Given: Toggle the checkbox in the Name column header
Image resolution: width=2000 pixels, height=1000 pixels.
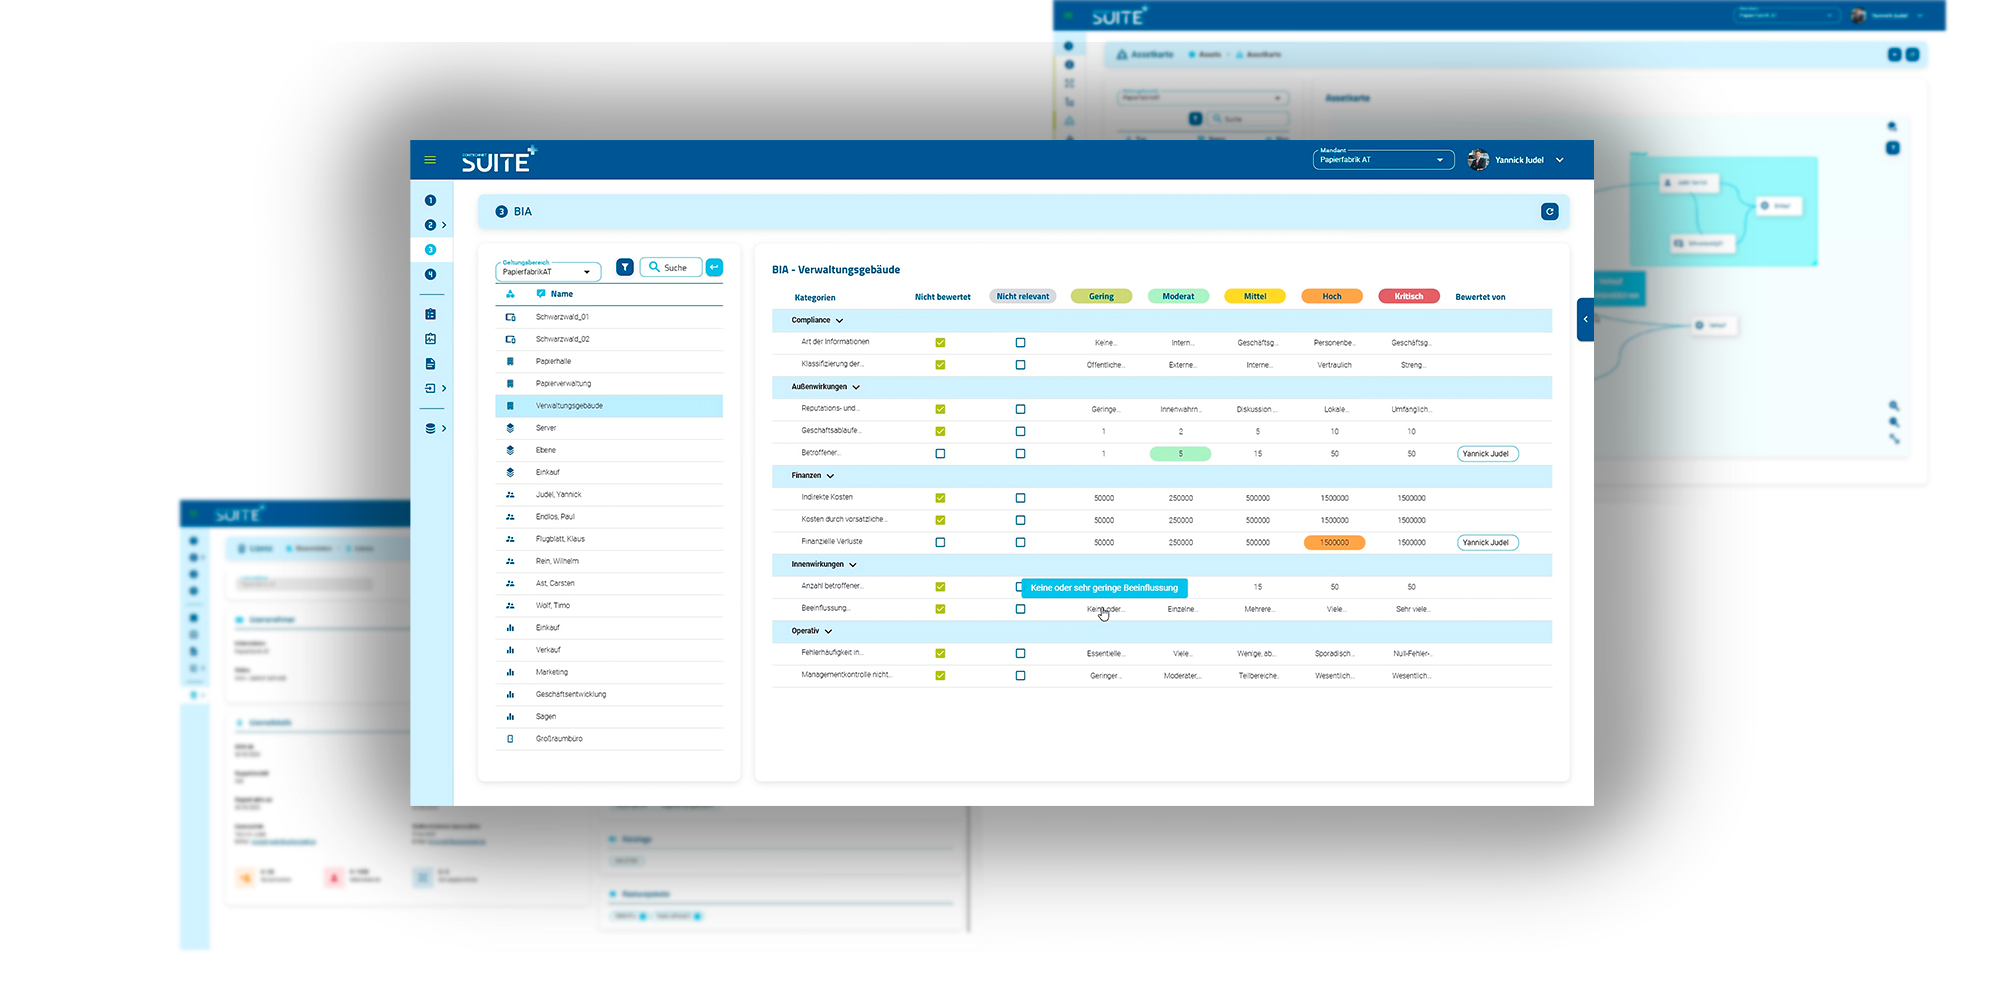Looking at the screenshot, I should coord(541,293).
